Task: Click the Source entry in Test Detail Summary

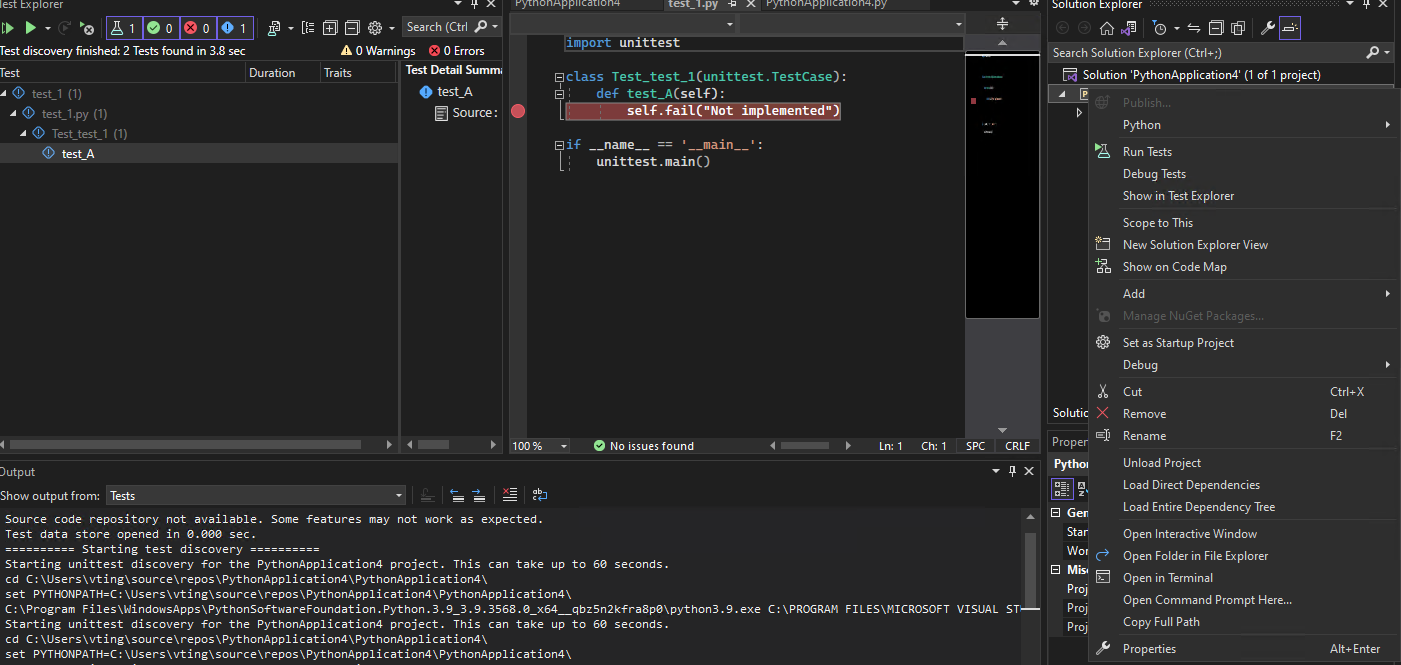Action: 467,113
